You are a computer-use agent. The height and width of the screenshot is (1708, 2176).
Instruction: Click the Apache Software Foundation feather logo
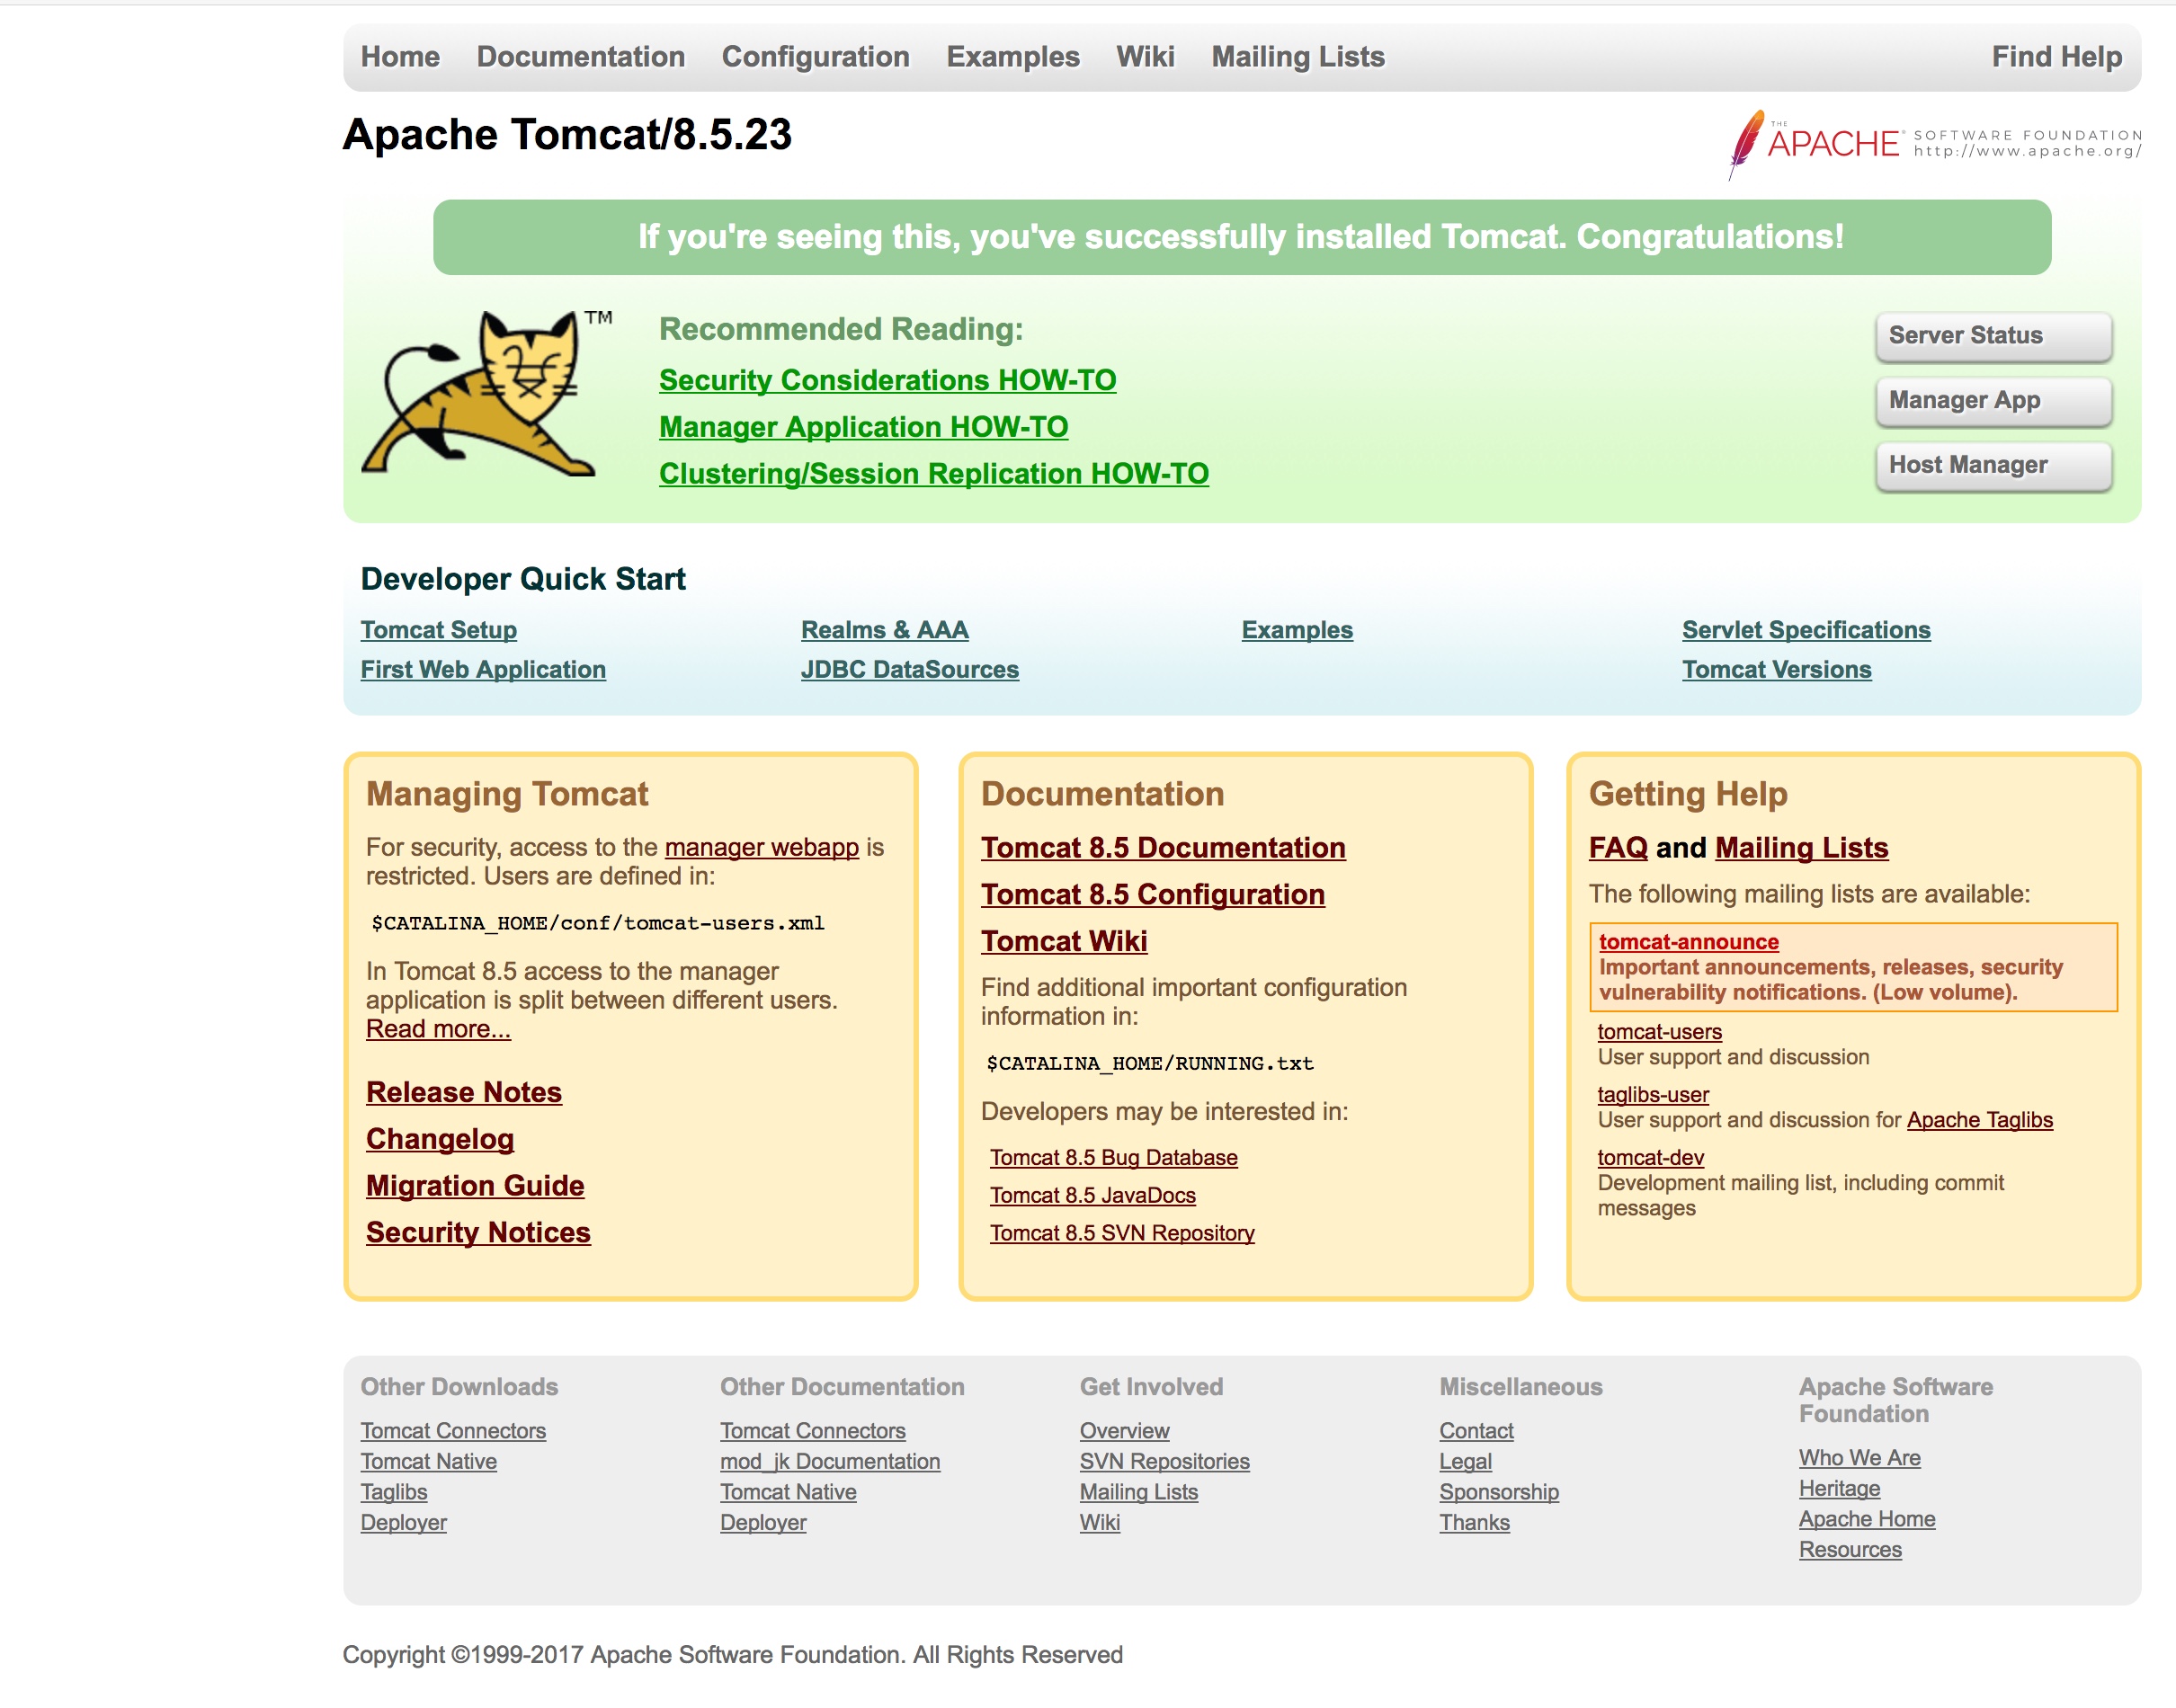pos(1934,145)
